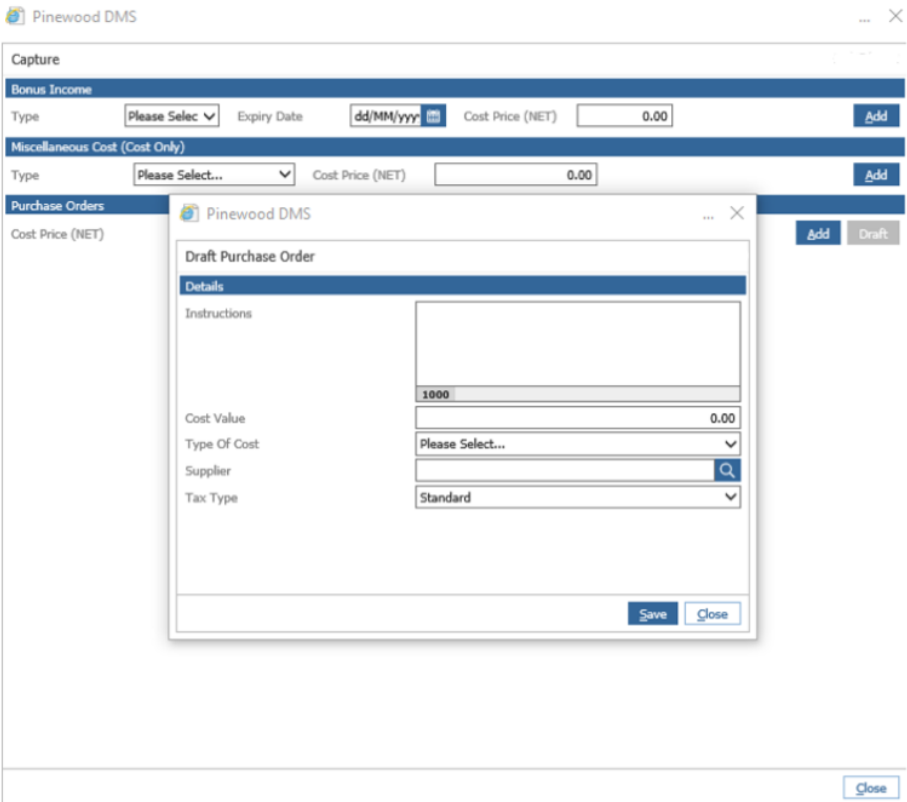Save the Draft Purchase Order
The height and width of the screenshot is (802, 907).
(652, 614)
